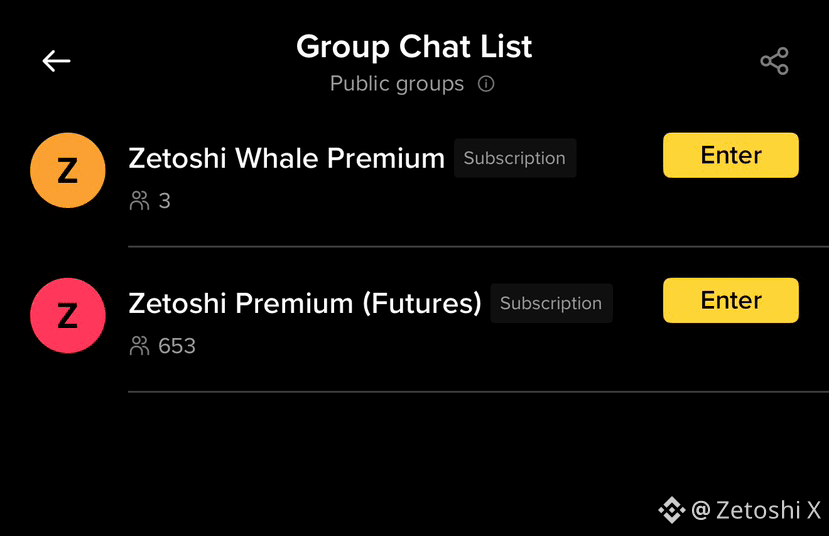This screenshot has width=829, height=536.
Task: Select the red Z avatar
Action: 68,316
